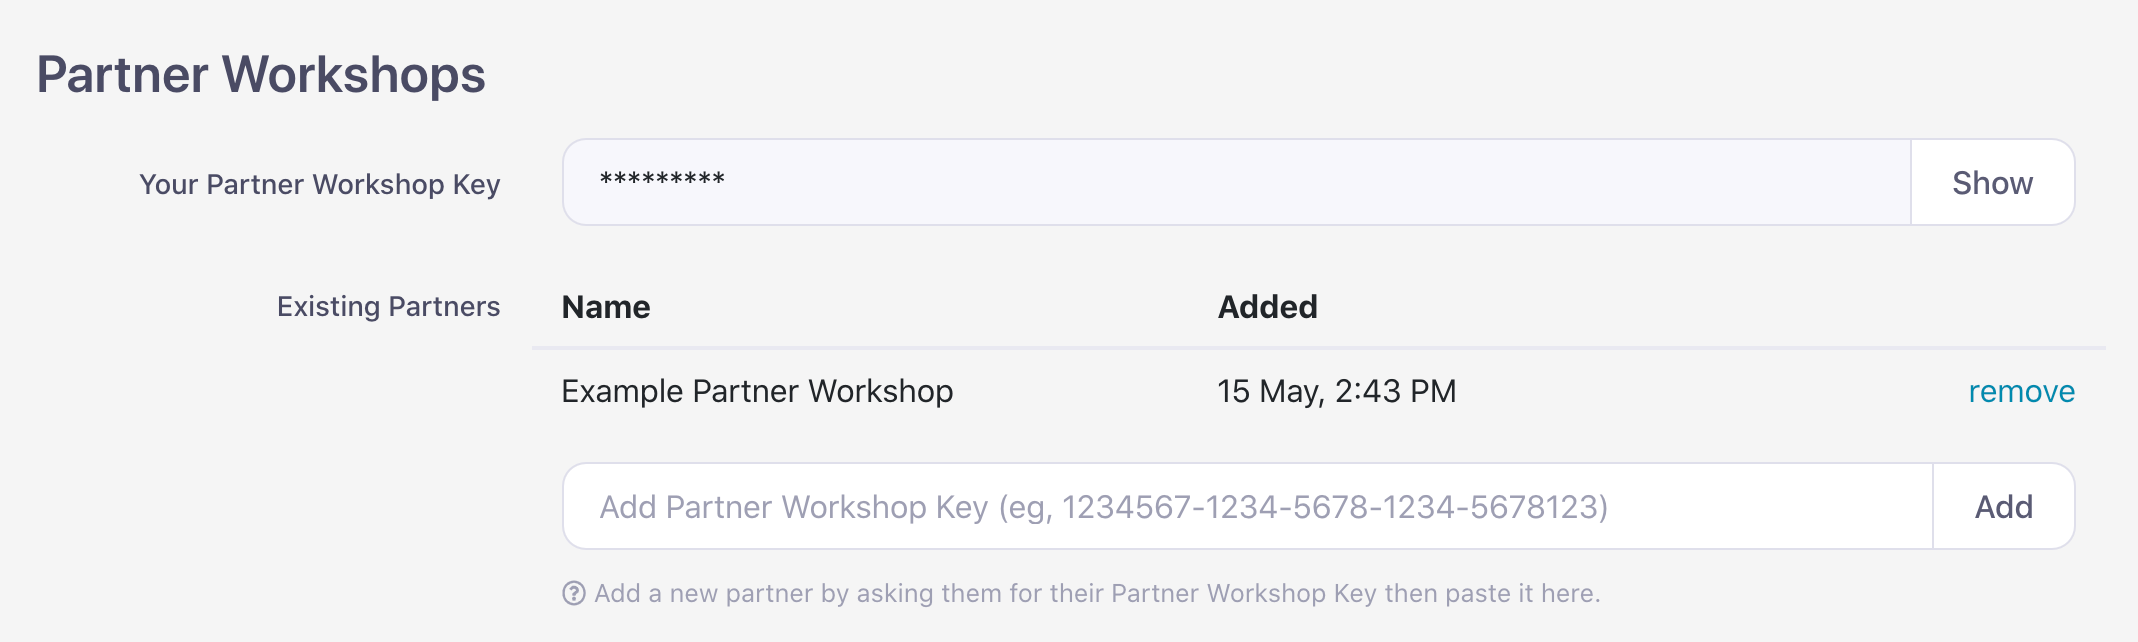Image resolution: width=2138 pixels, height=642 pixels.
Task: Click the word Workshops in the heading
Action: pyautogui.click(x=353, y=75)
